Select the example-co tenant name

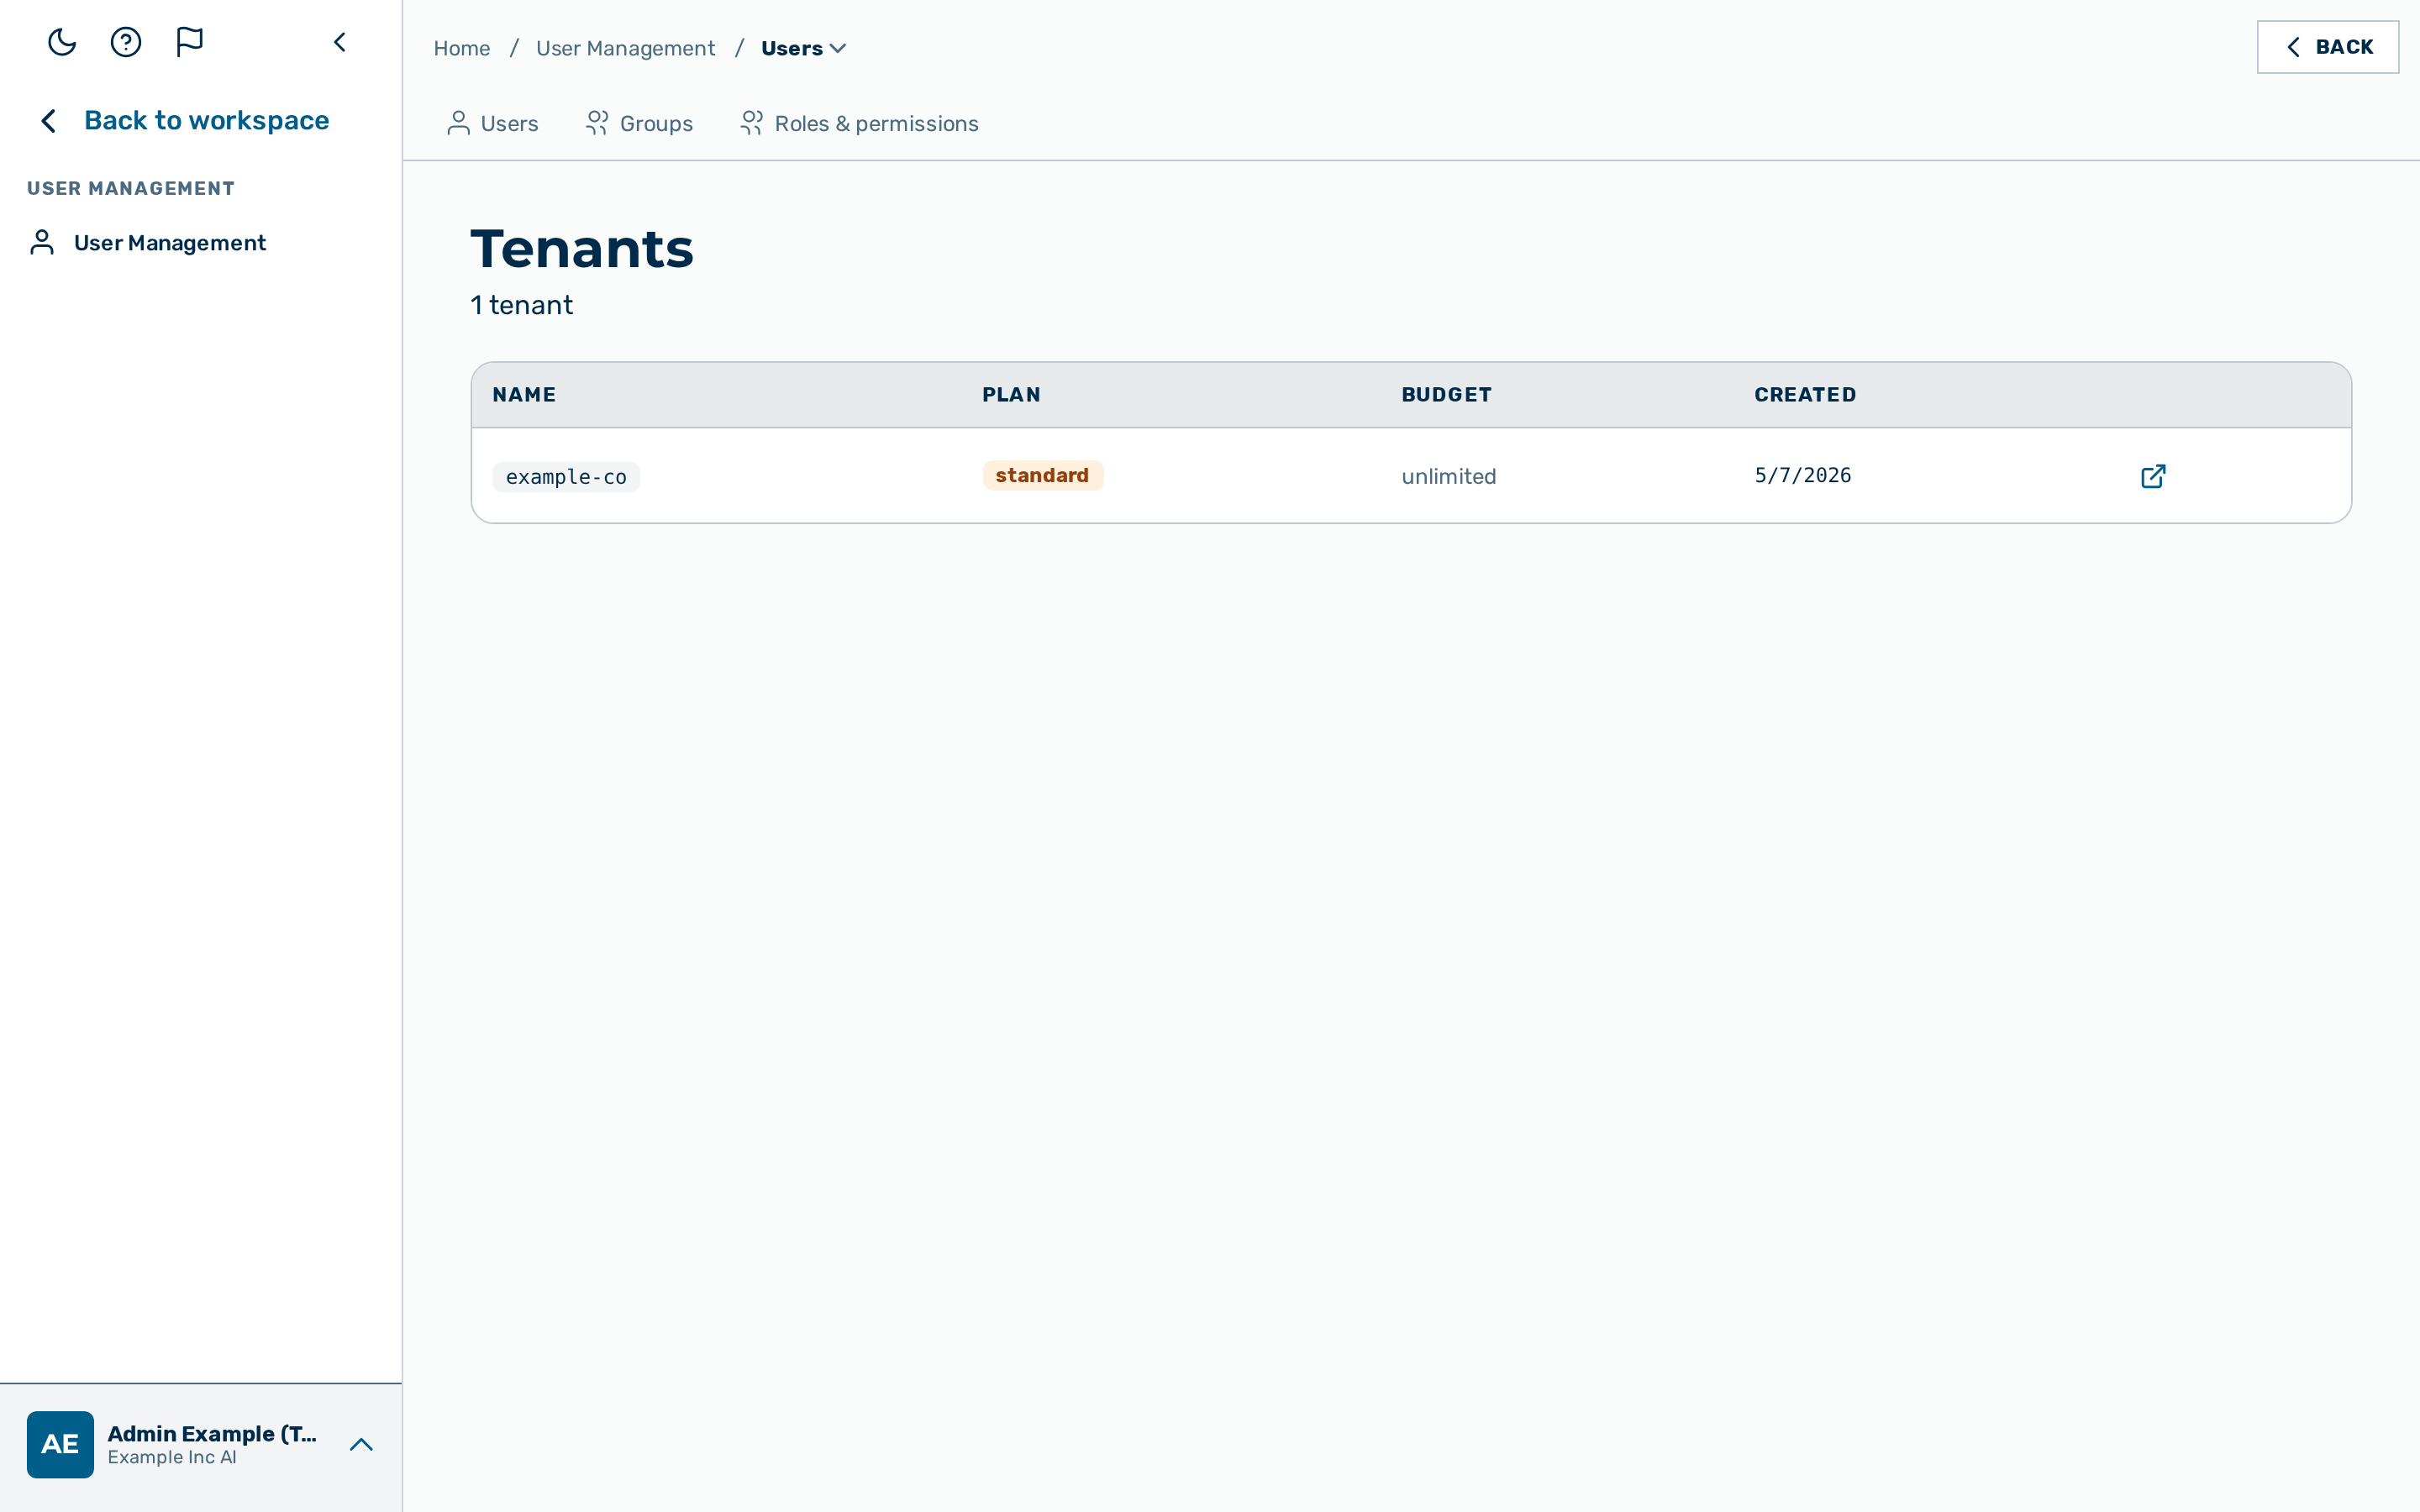pos(566,477)
